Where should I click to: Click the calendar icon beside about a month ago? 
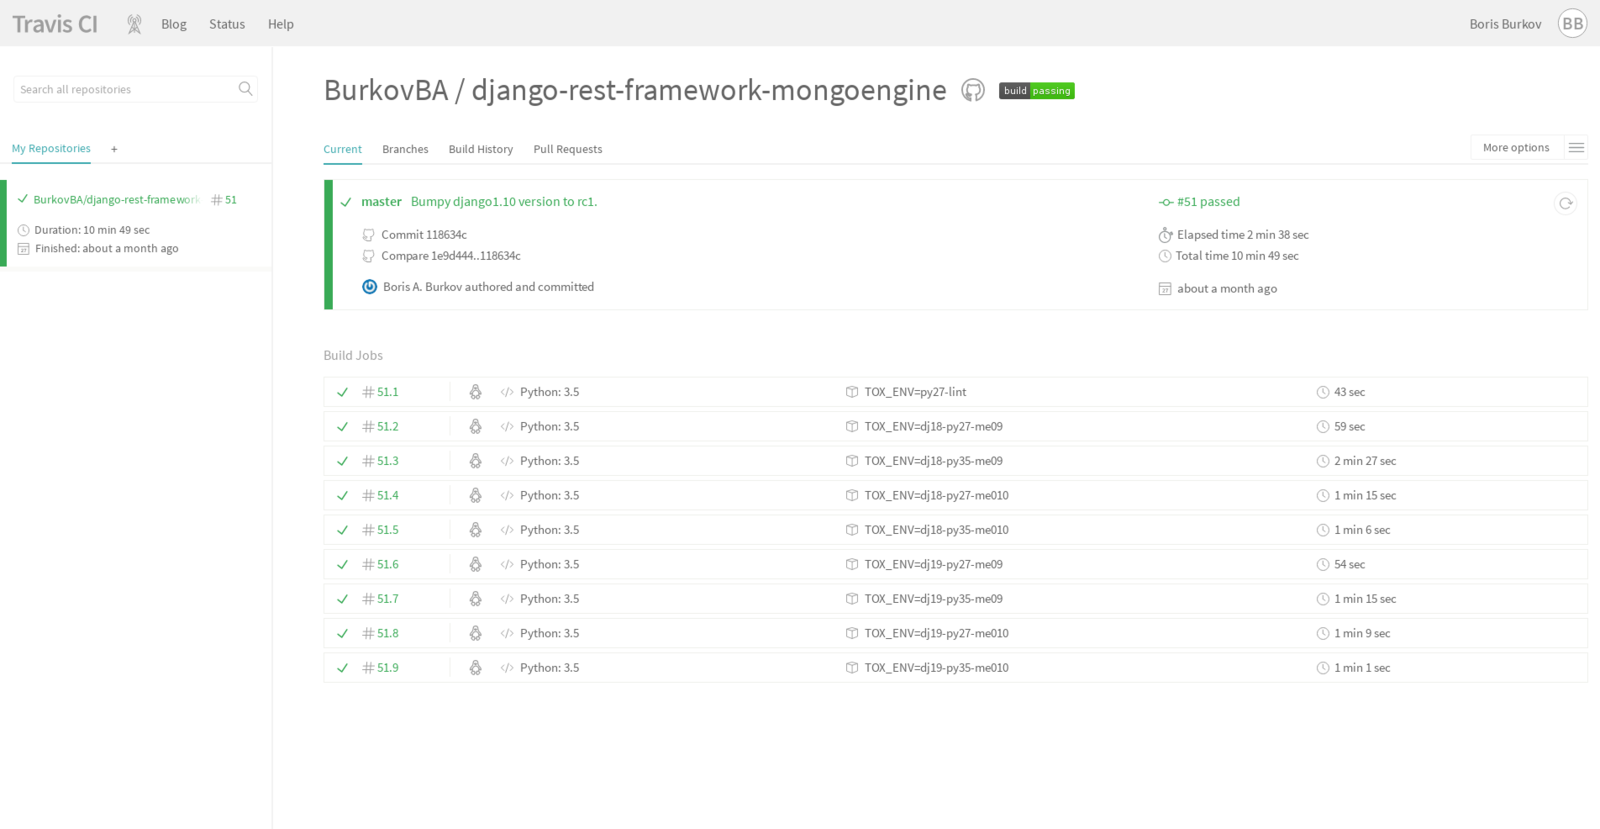[1165, 289]
